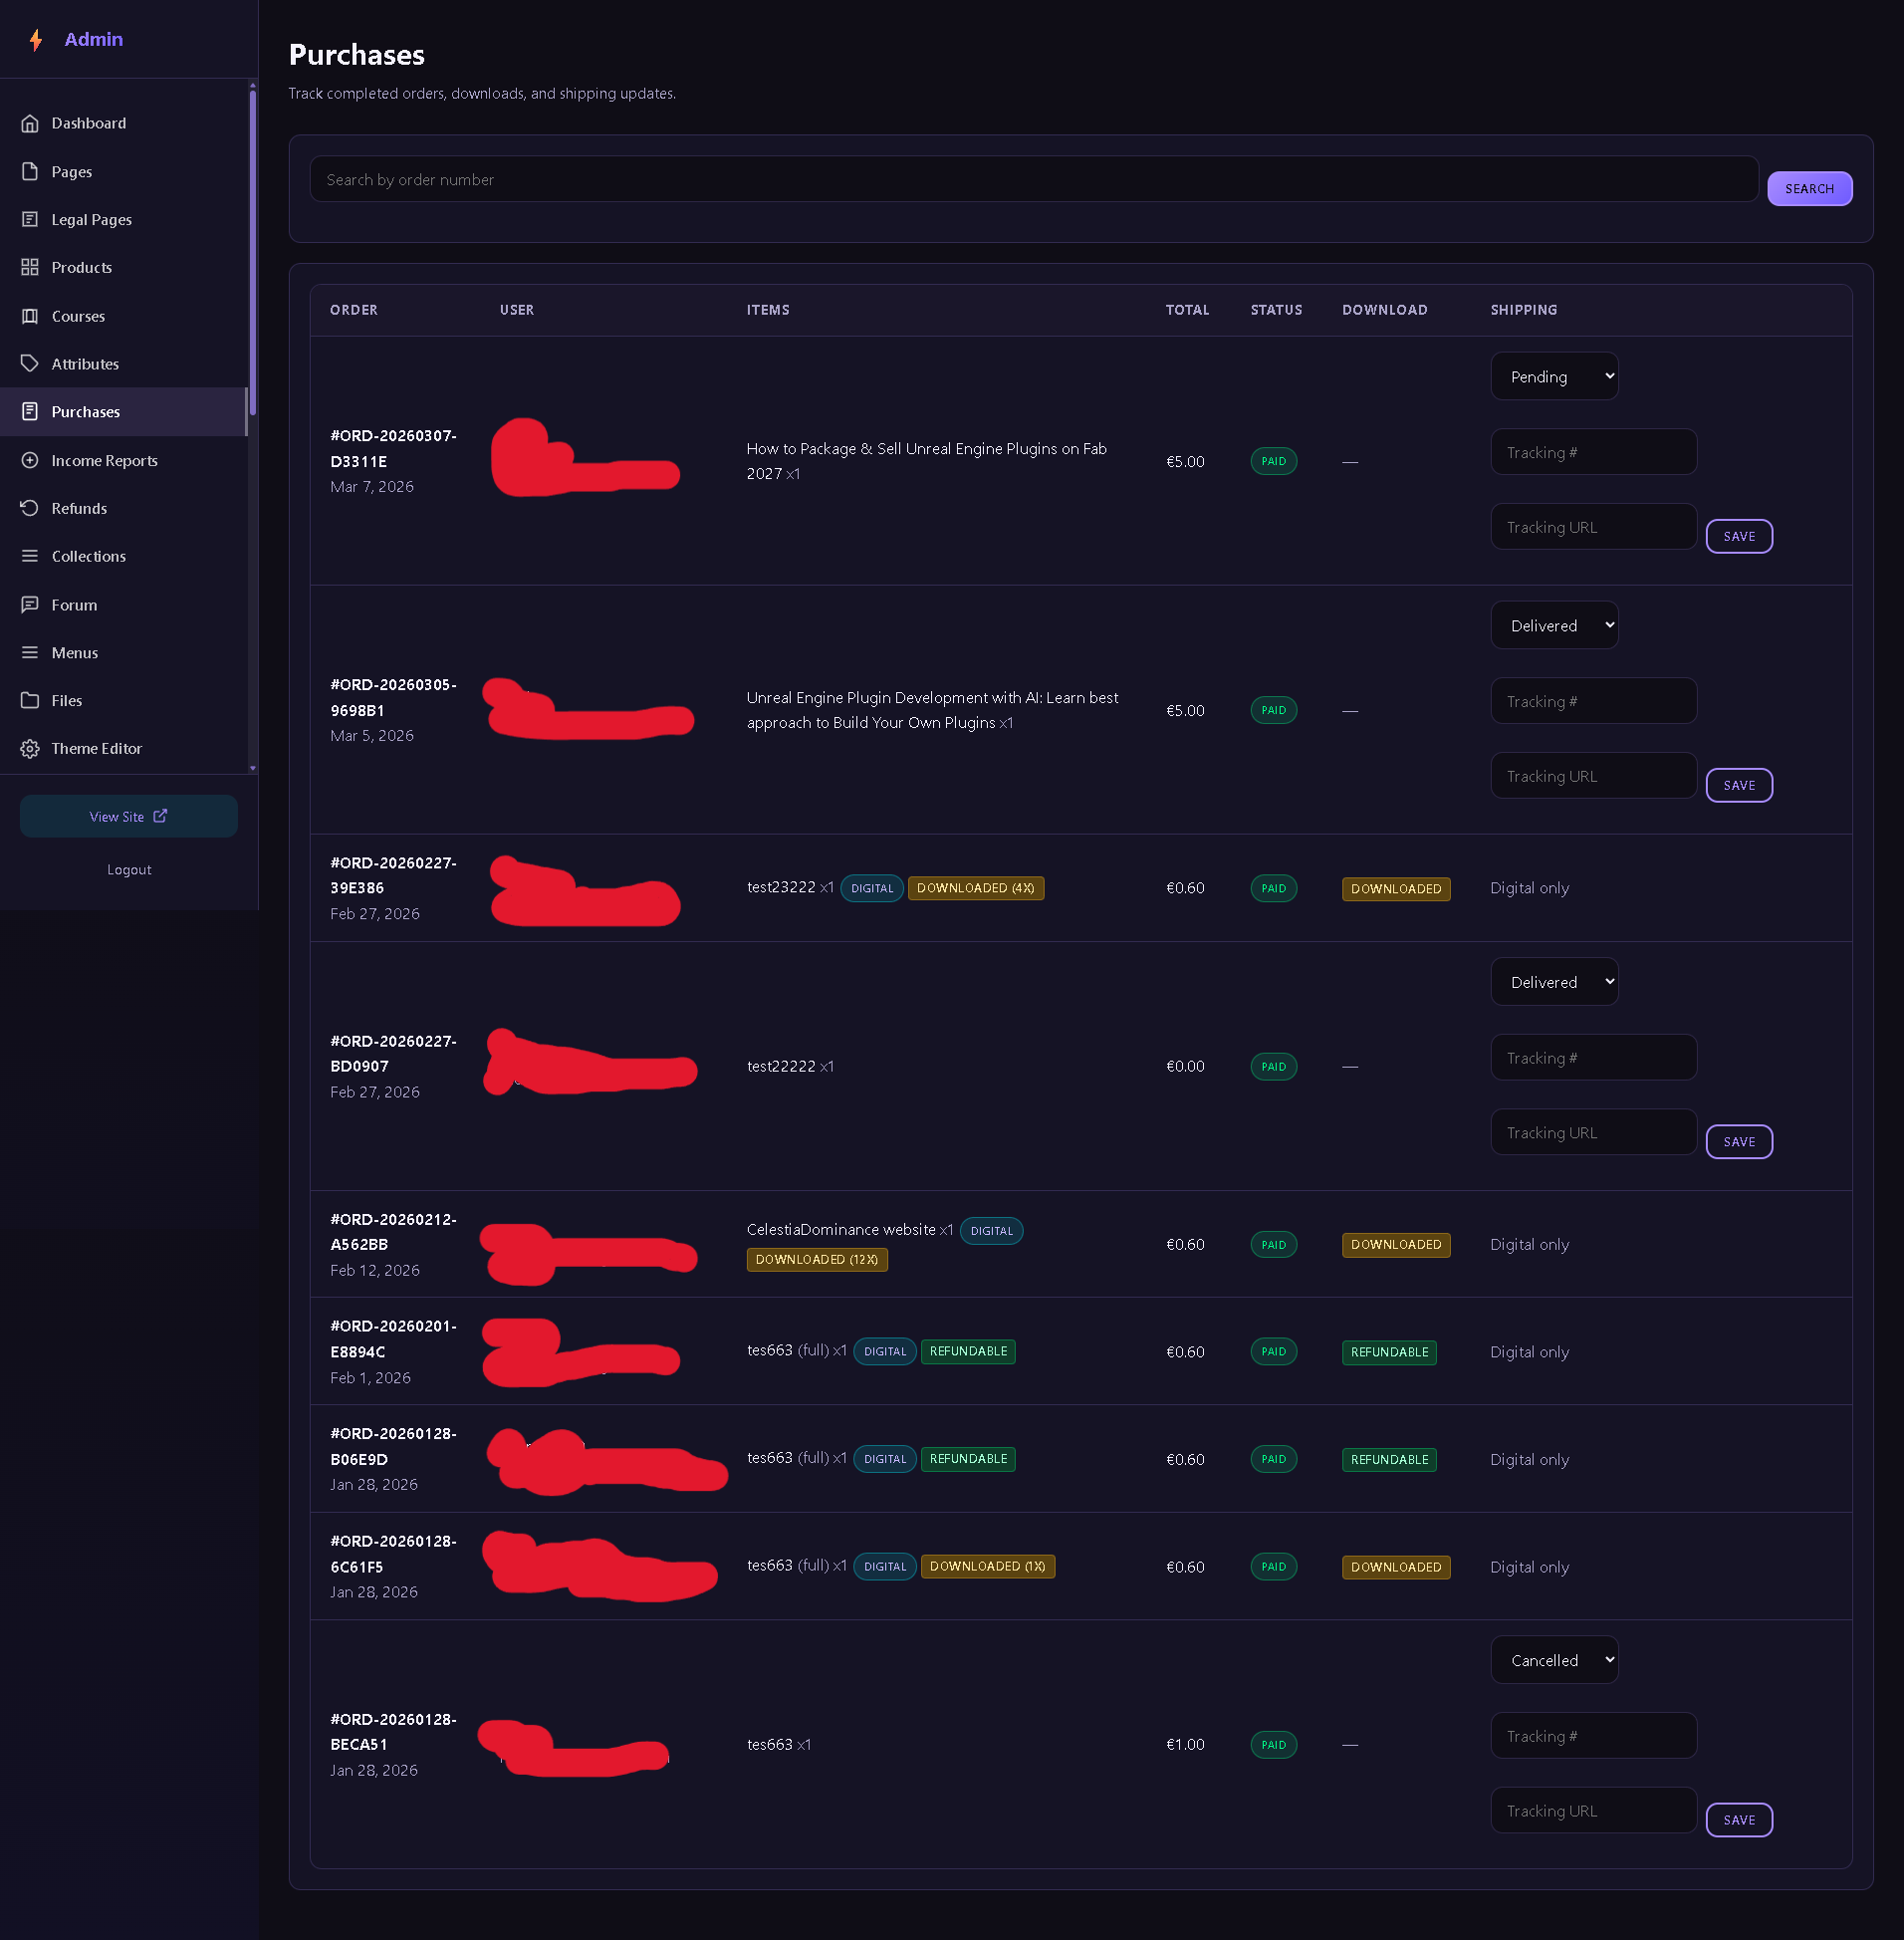Click Tracking # field for order 9698B1
The width and height of the screenshot is (1904, 1940).
[x=1593, y=701]
